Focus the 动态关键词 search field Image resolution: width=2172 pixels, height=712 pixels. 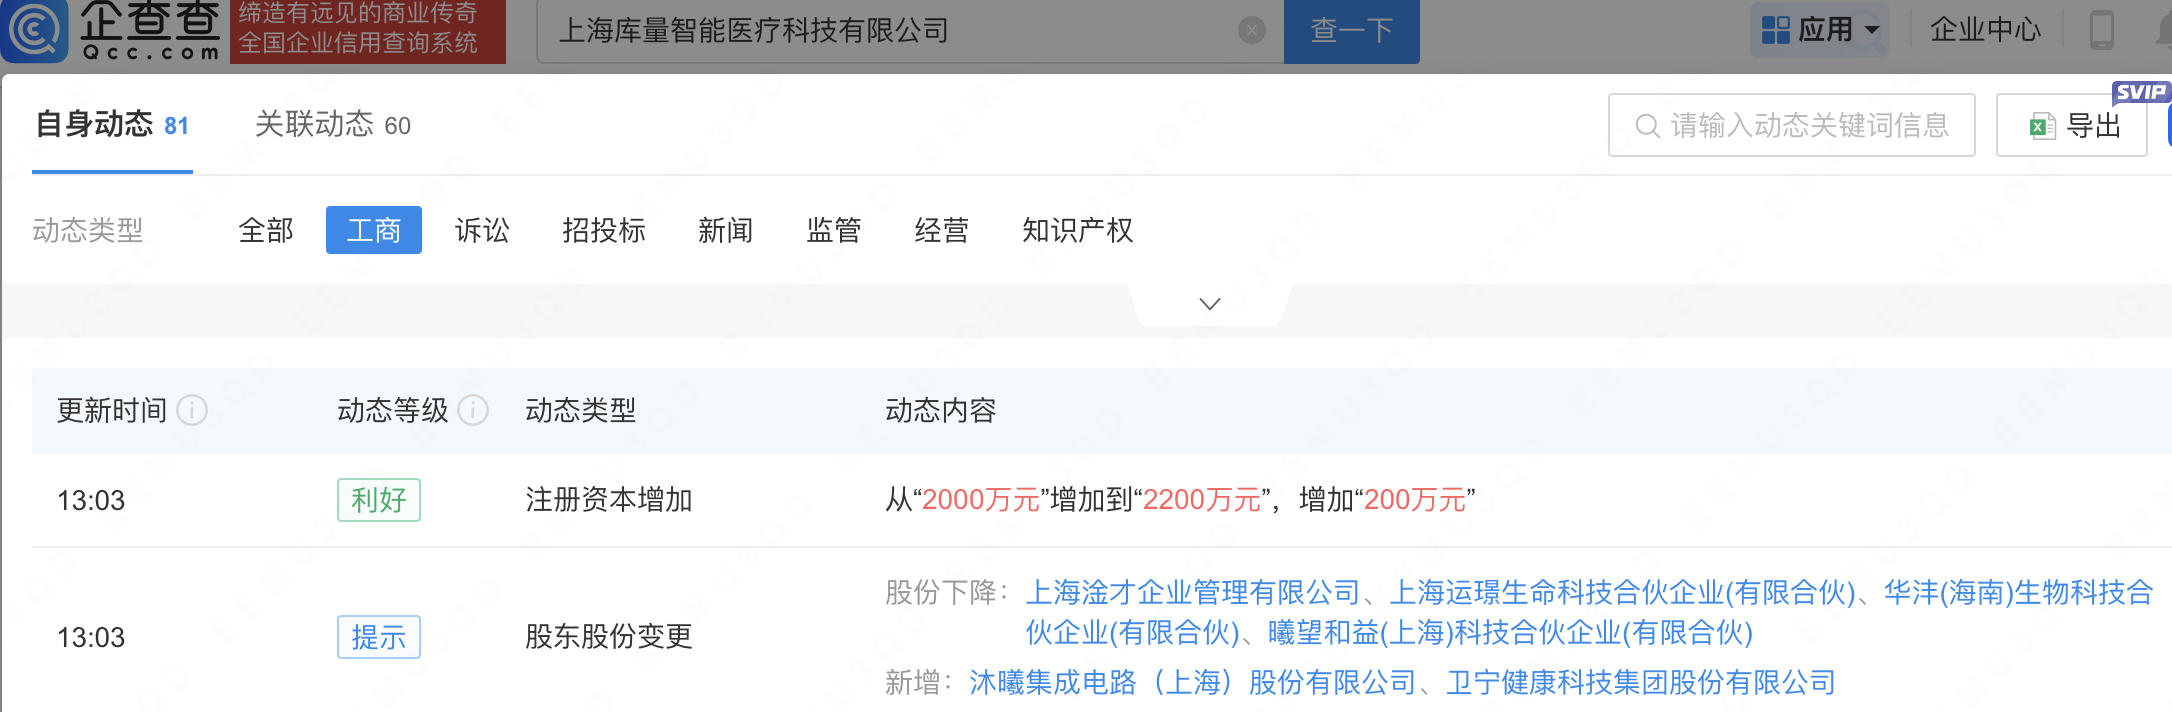click(1806, 125)
